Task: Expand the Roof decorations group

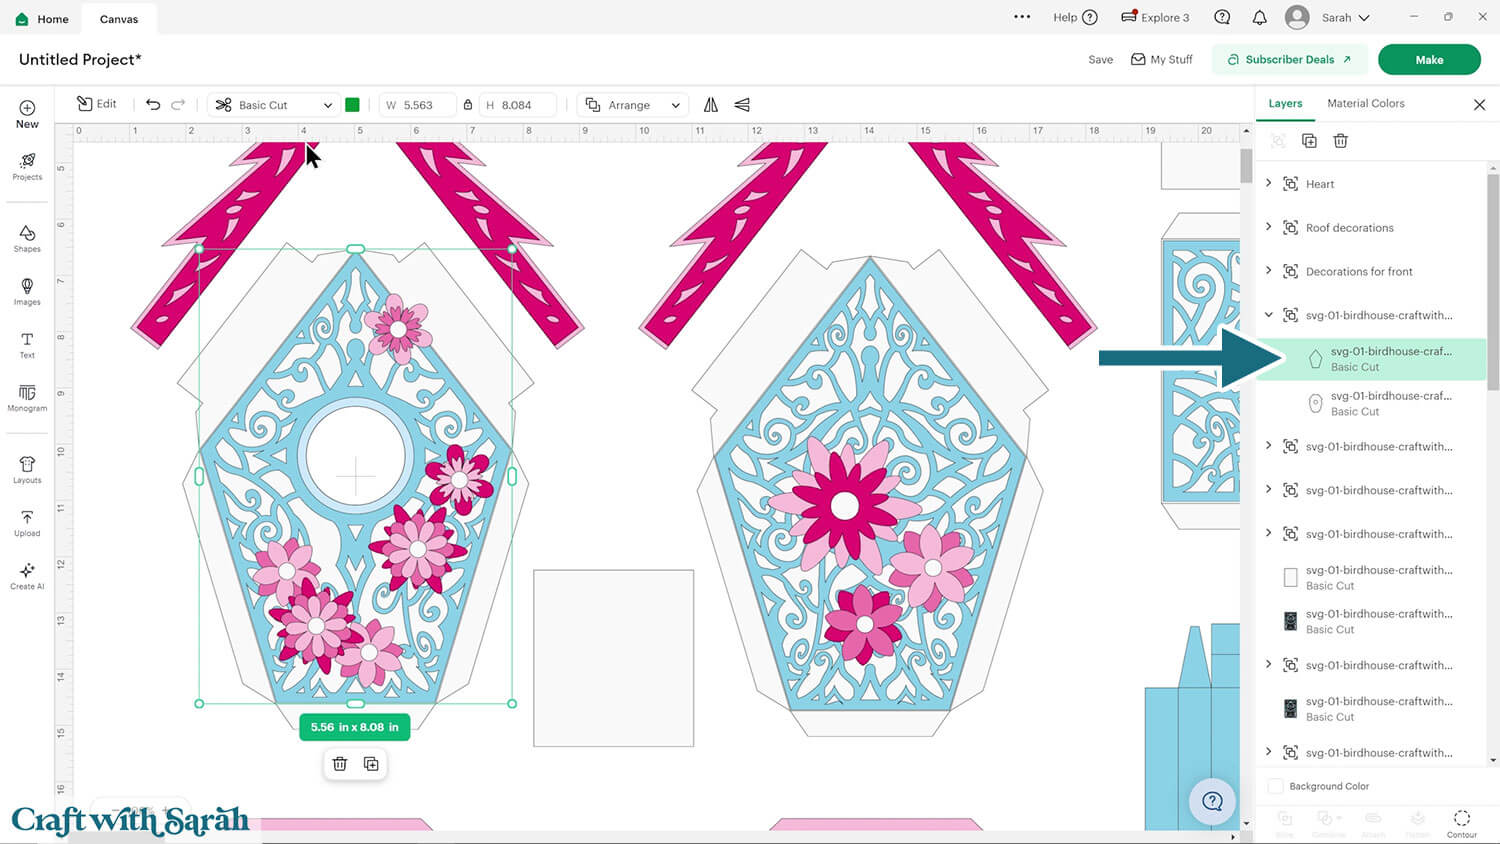Action: [x=1269, y=227]
